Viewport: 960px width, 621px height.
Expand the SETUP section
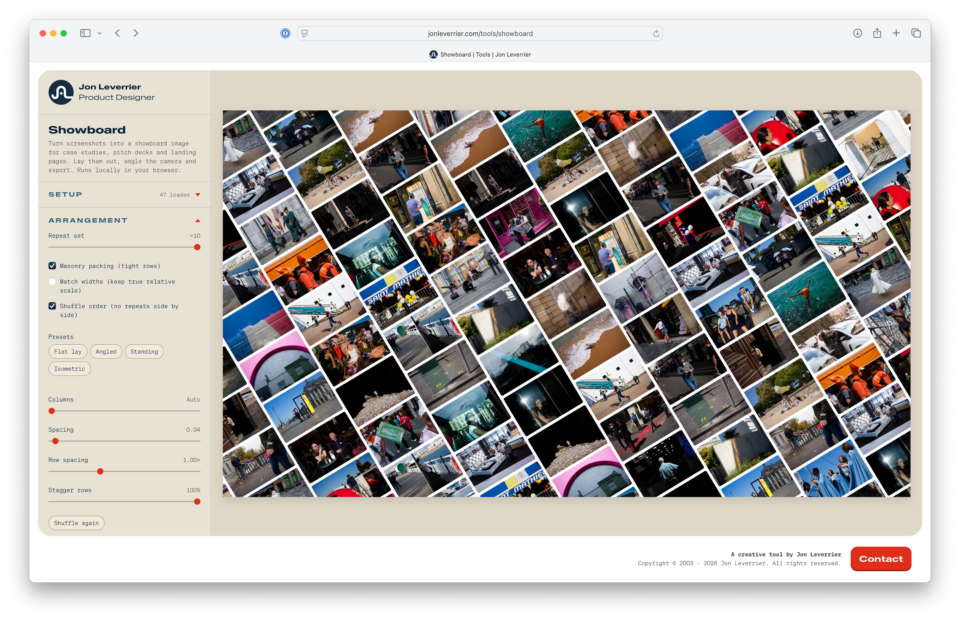[x=124, y=195]
